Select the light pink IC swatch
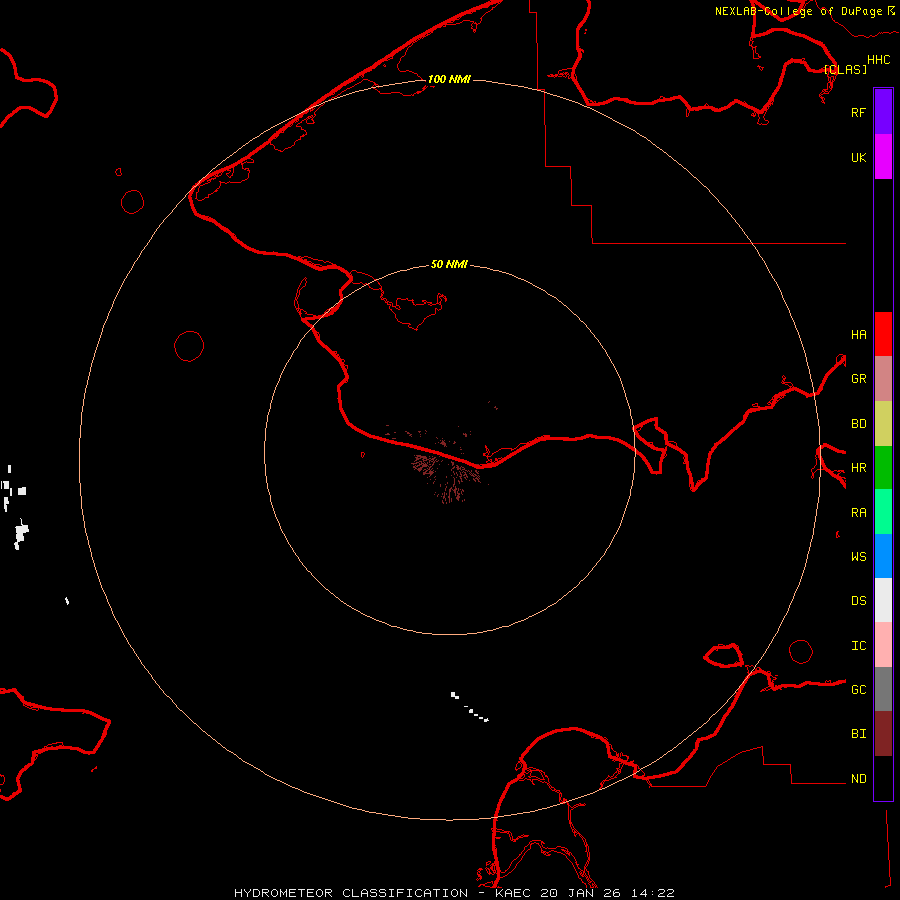 tap(883, 645)
